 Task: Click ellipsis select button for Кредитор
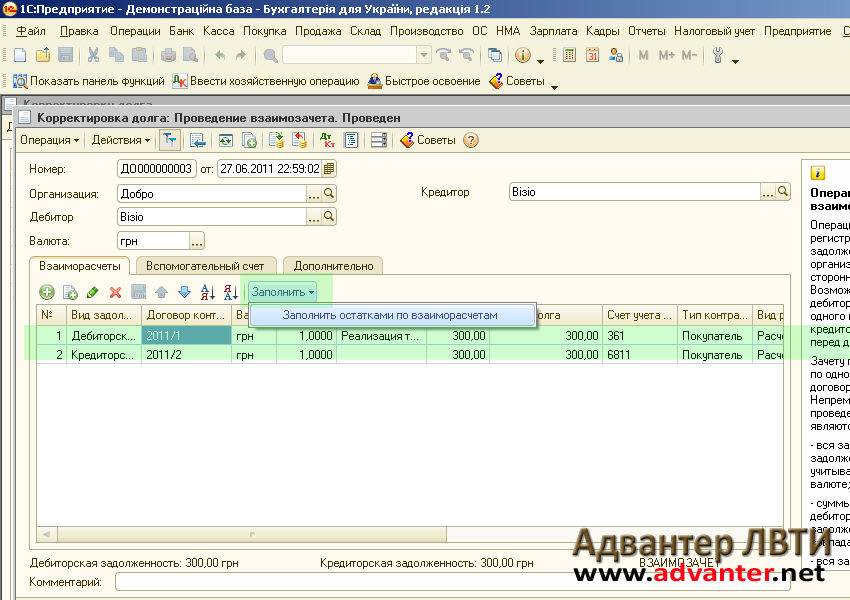tap(768, 192)
